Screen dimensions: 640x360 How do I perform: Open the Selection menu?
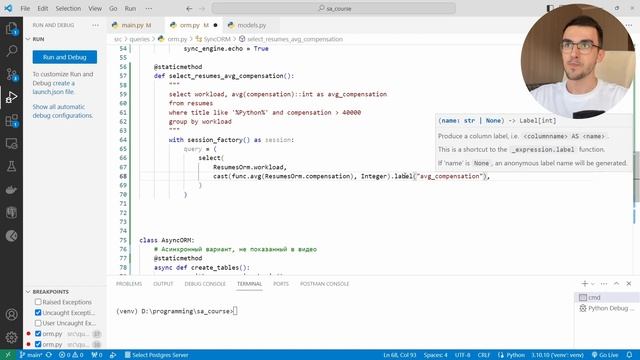[x=68, y=8]
